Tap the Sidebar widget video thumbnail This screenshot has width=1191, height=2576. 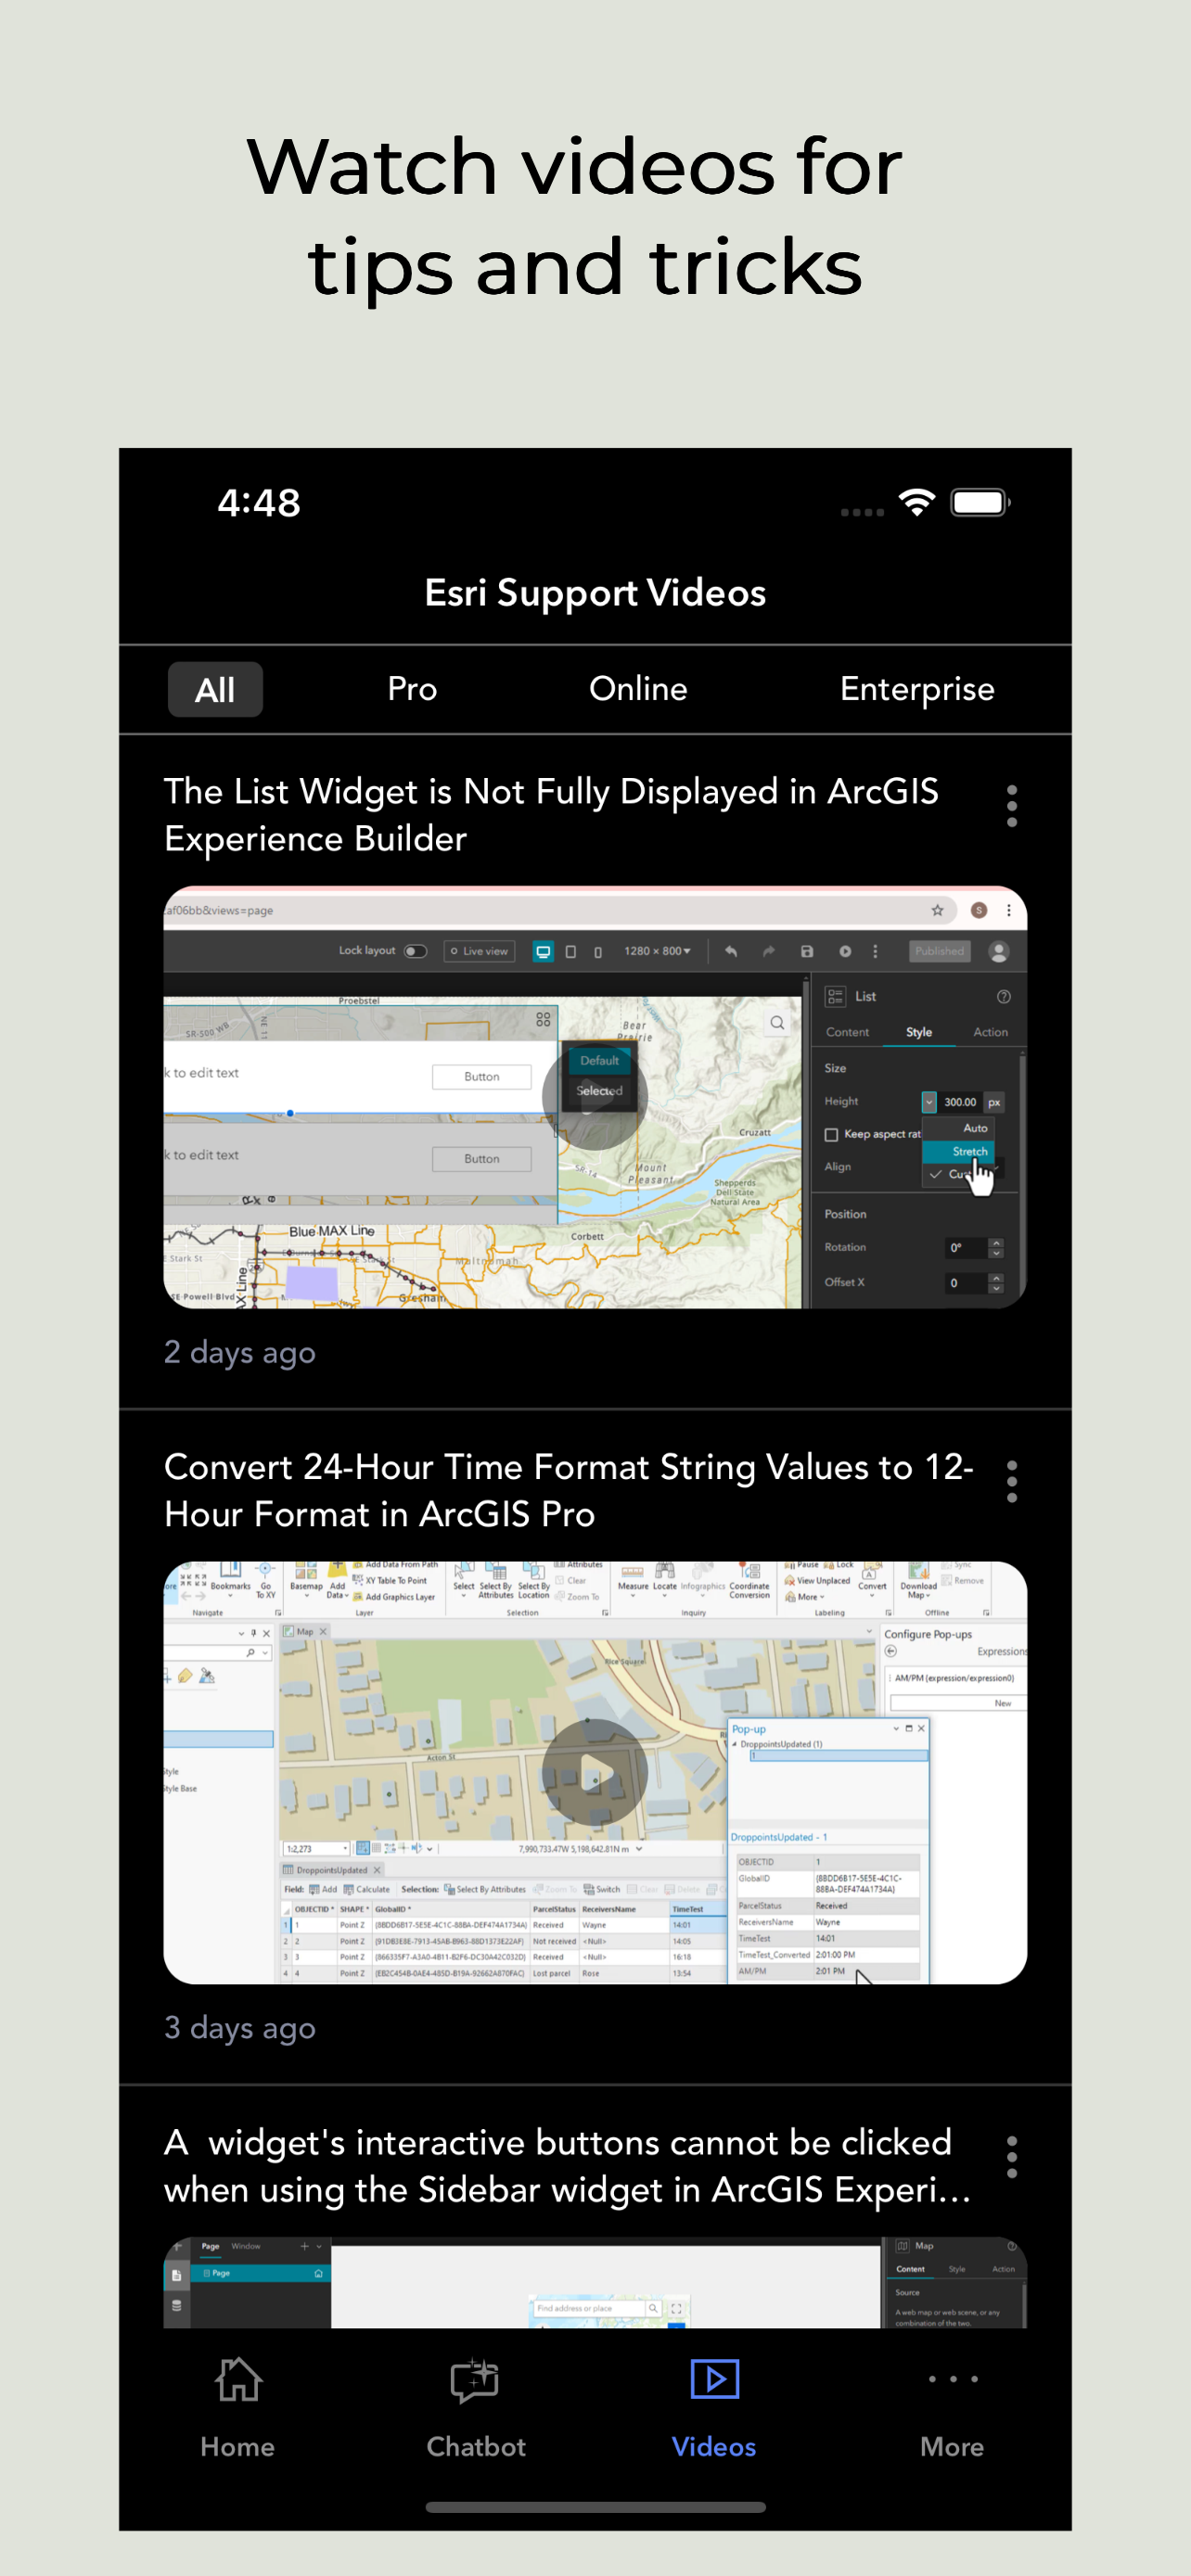595,2282
